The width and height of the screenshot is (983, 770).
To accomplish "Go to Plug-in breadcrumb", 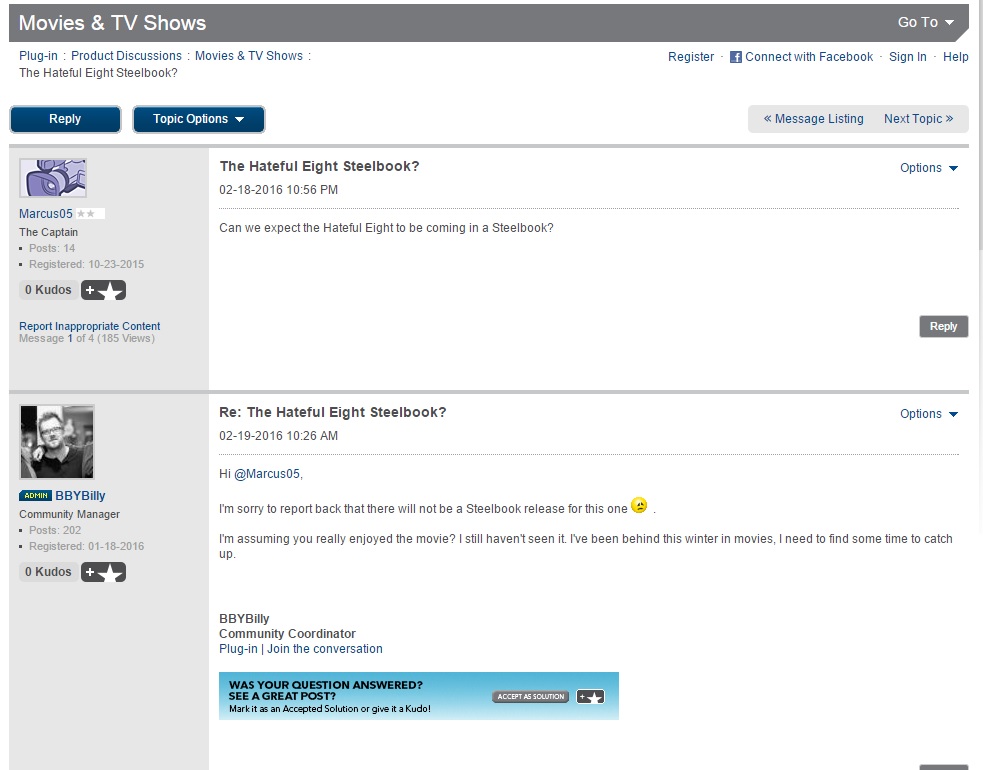I will [x=38, y=56].
